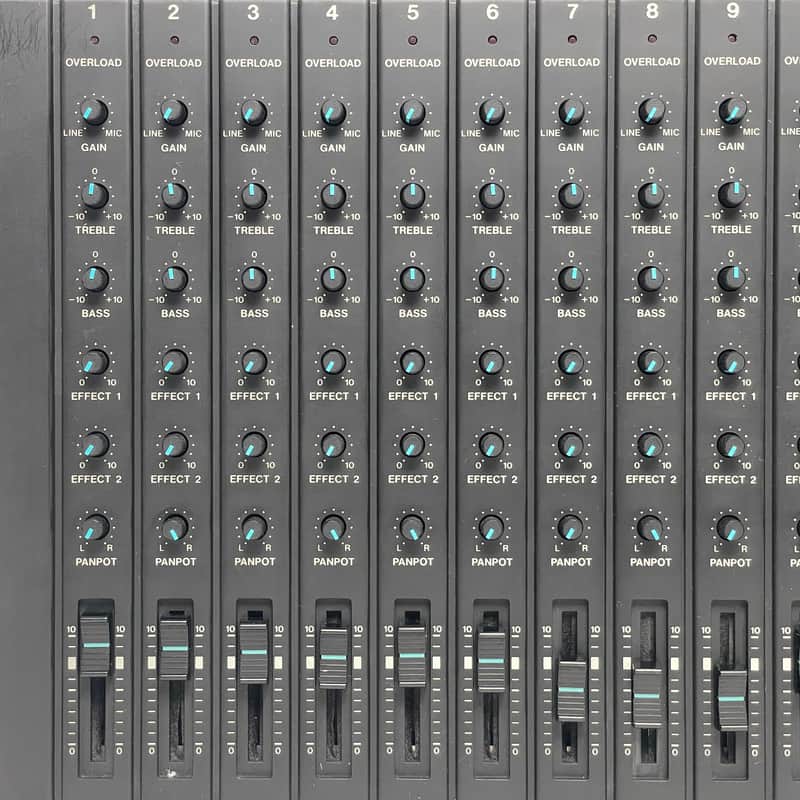Screen dimensions: 800x800
Task: Click channel 6 PANPOT knob
Action: tap(491, 528)
